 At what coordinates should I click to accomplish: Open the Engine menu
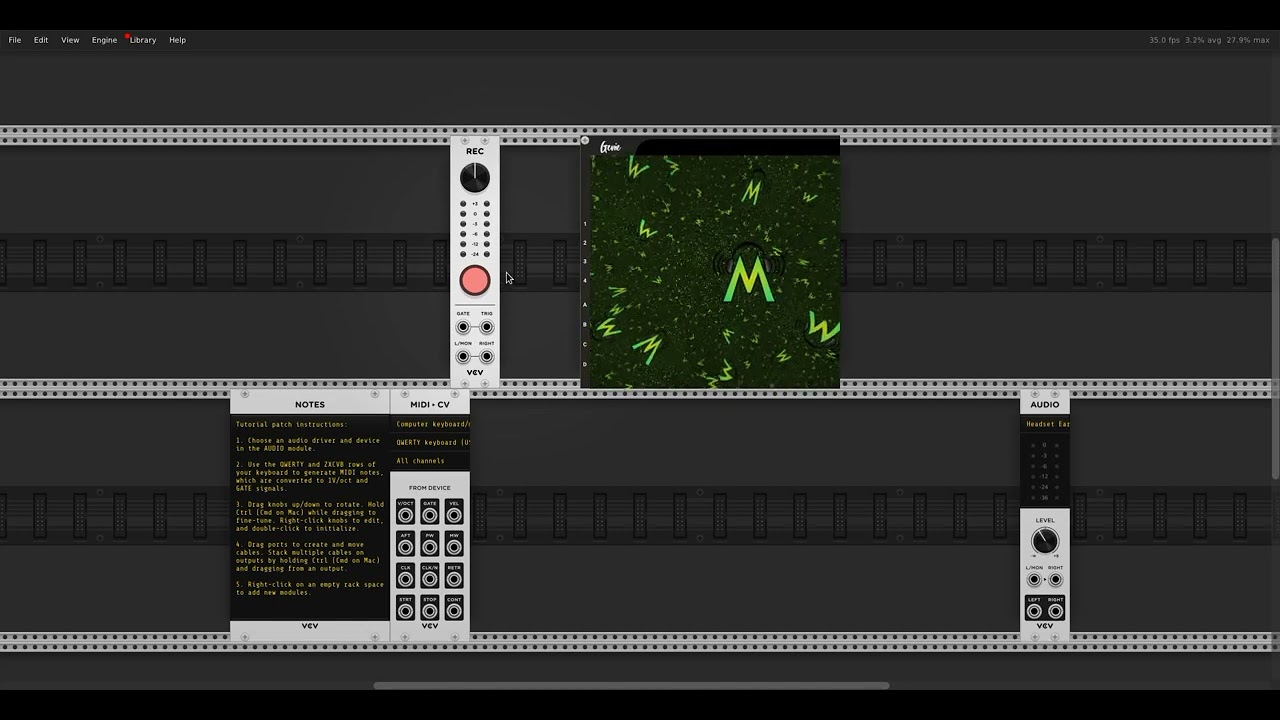point(104,40)
